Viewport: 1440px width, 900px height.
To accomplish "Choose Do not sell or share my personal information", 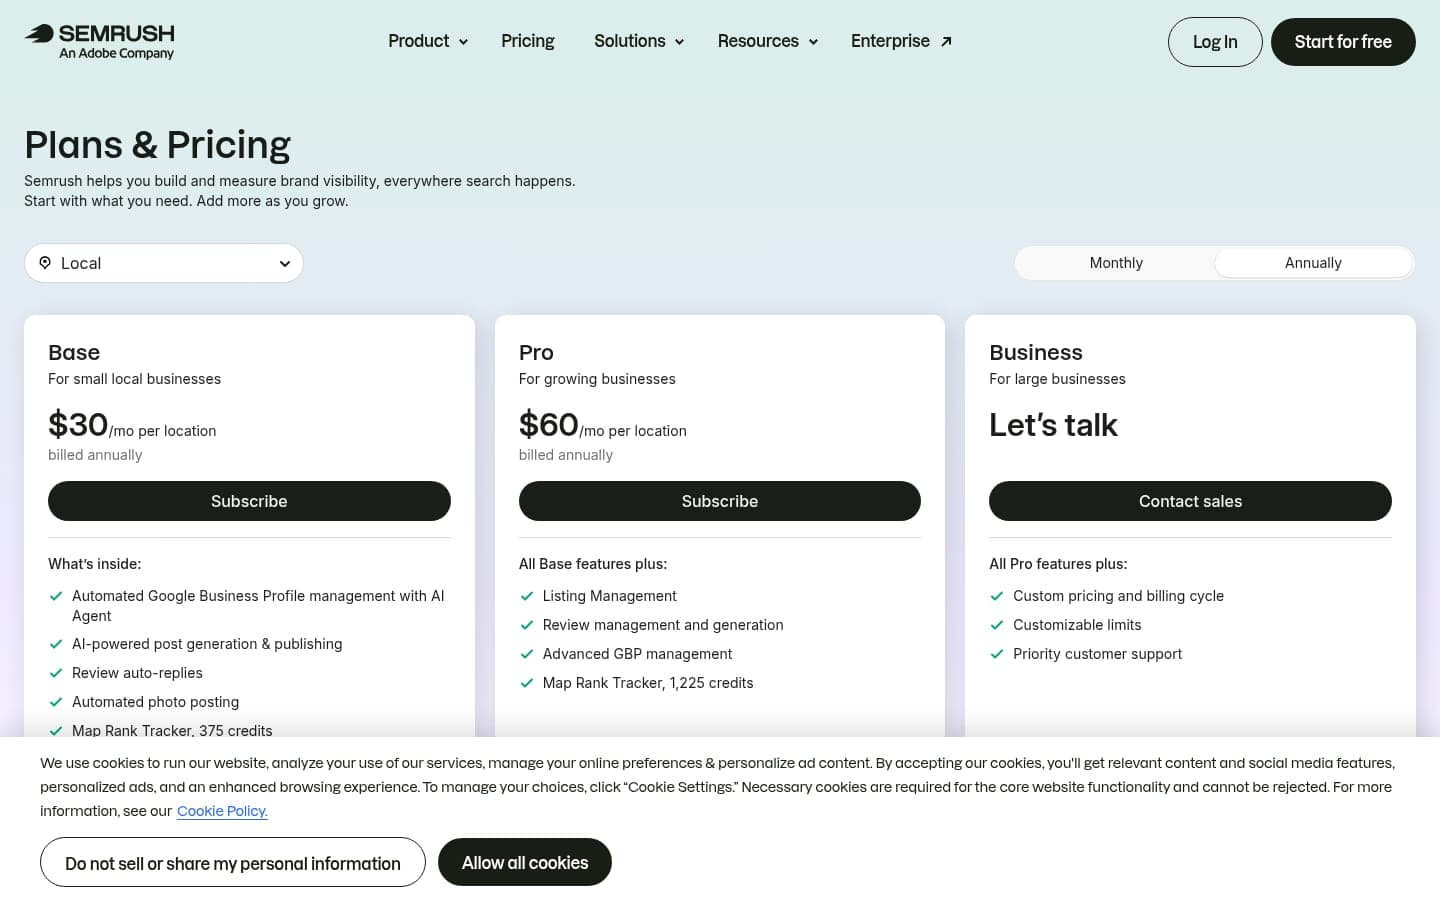I will click(x=233, y=862).
